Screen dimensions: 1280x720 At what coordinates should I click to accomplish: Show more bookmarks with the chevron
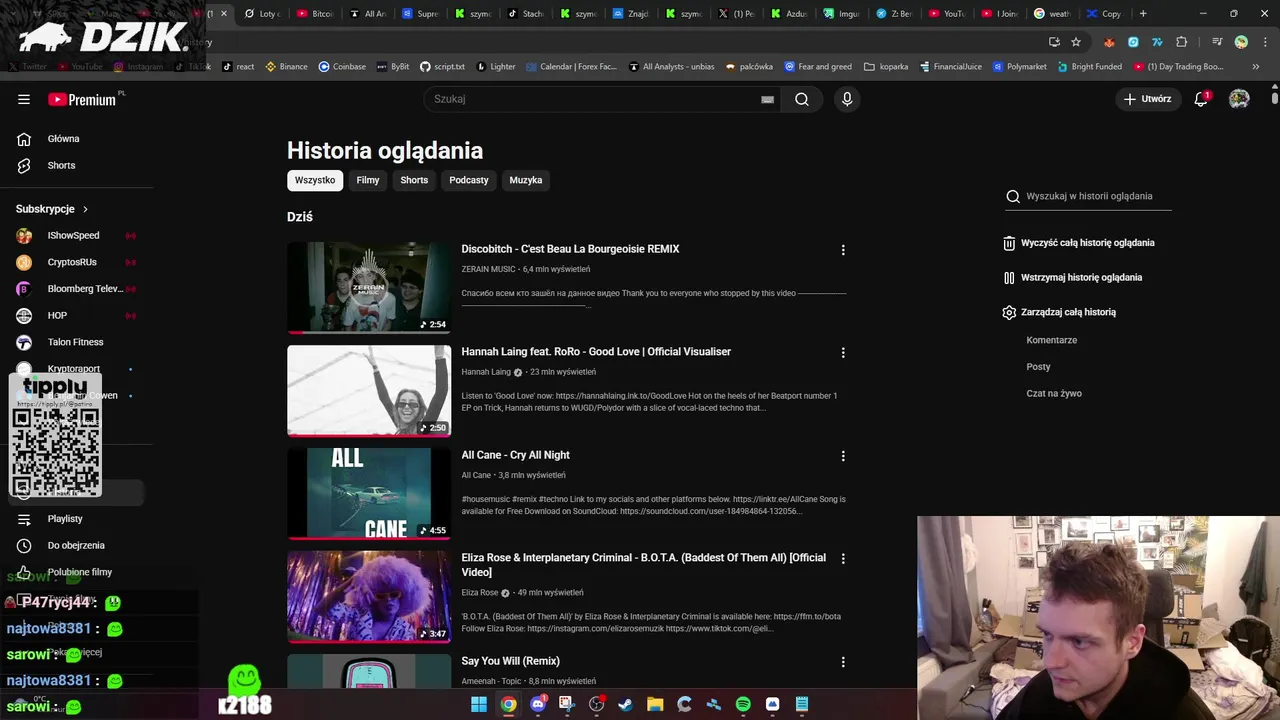point(1257,66)
